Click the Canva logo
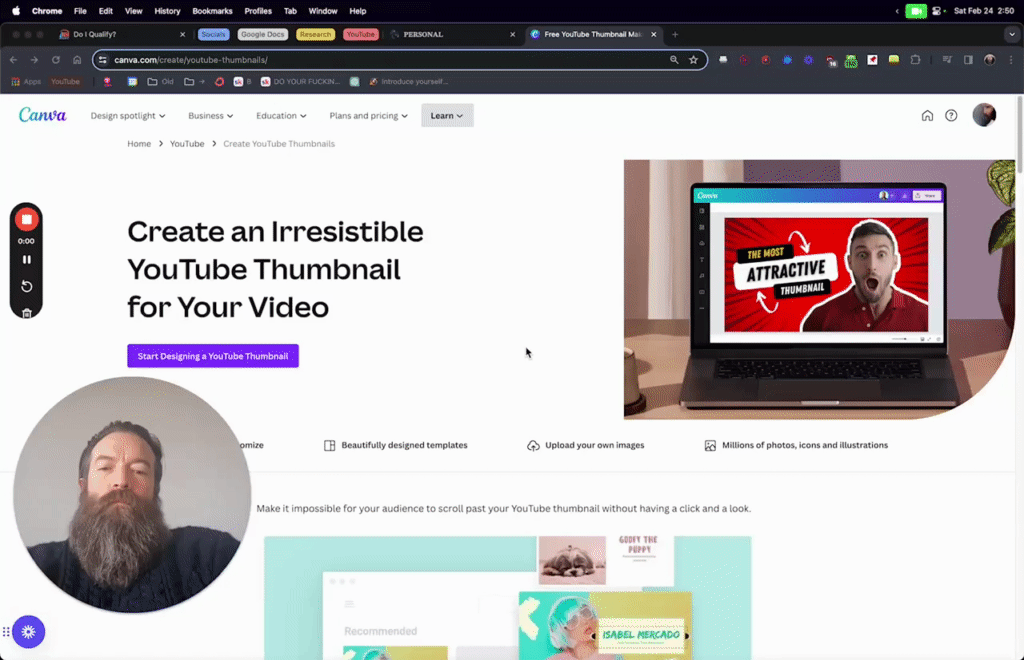The image size is (1024, 660). pyautogui.click(x=42, y=115)
